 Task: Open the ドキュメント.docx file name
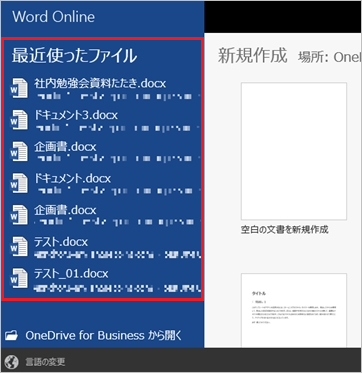[72, 179]
